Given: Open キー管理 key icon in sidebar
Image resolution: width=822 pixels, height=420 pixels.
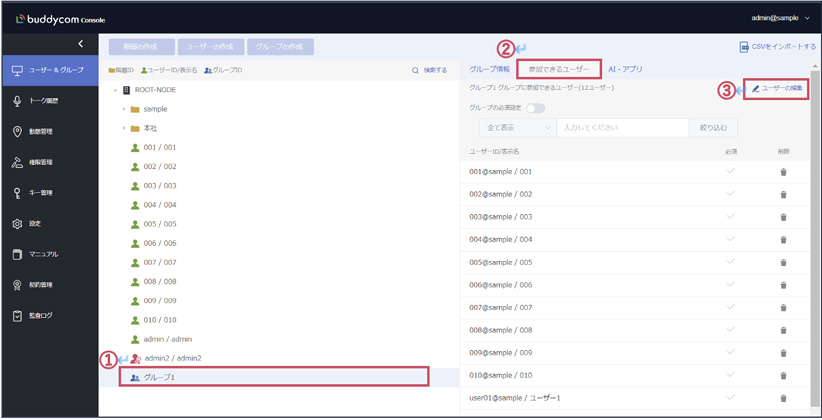Looking at the screenshot, I should click(17, 193).
